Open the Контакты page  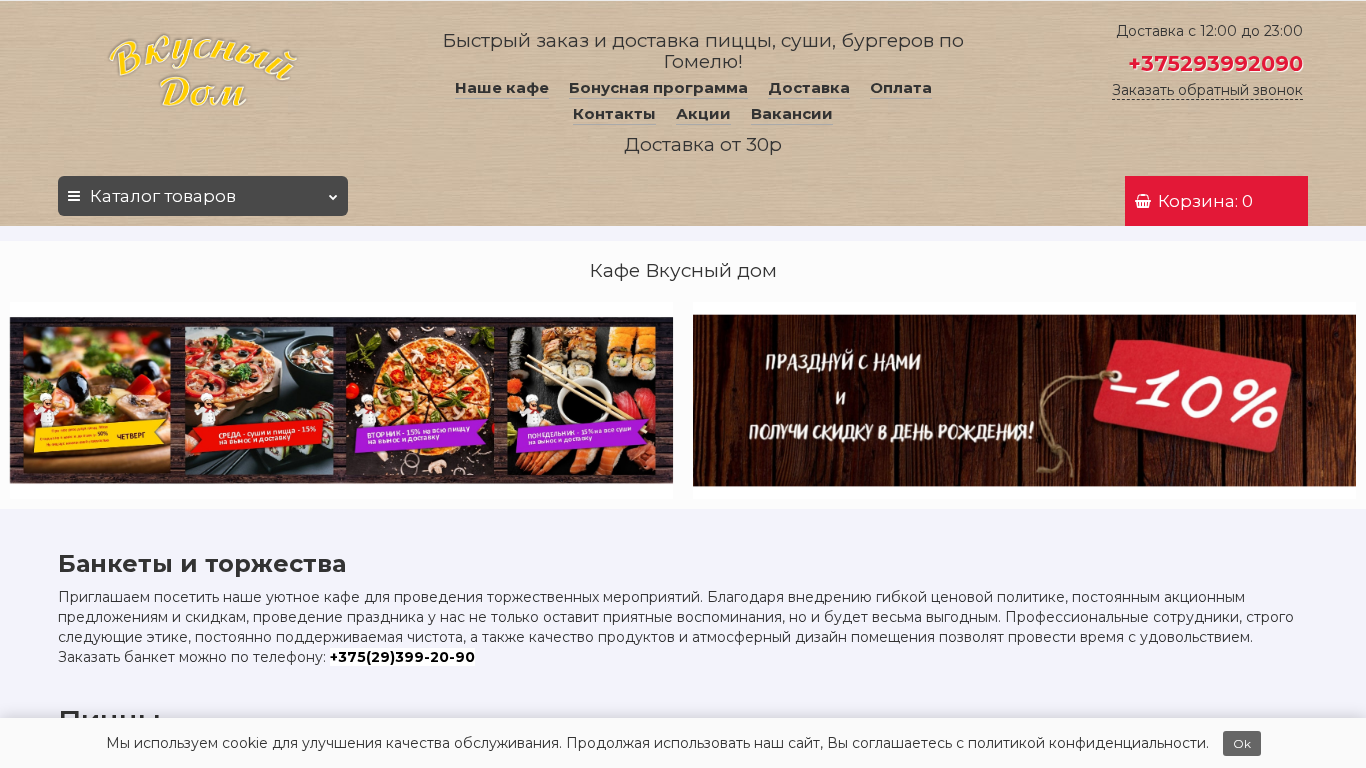pyautogui.click(x=614, y=114)
